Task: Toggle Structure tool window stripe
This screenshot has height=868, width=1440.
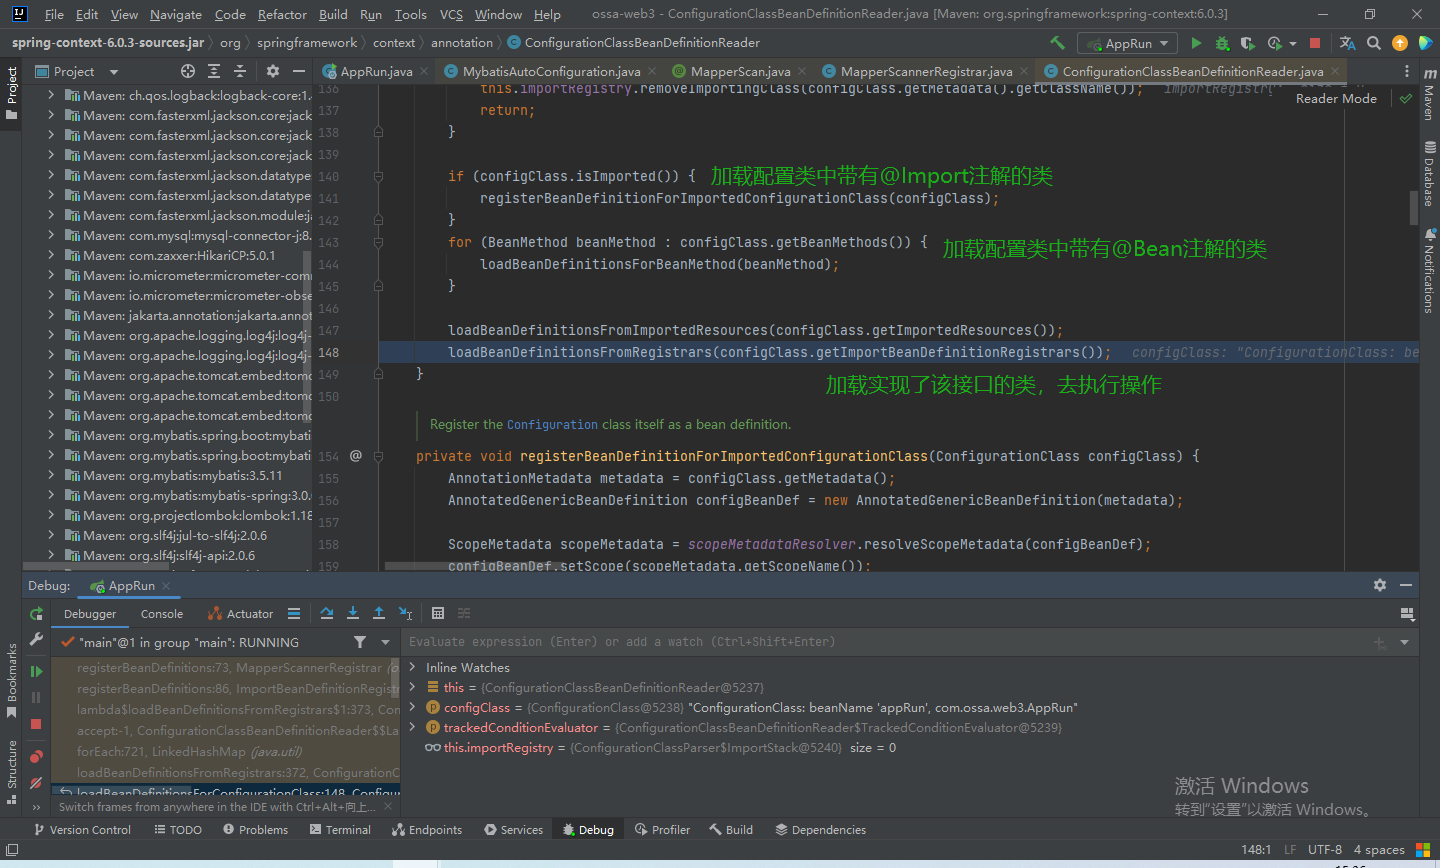Action: [12, 771]
